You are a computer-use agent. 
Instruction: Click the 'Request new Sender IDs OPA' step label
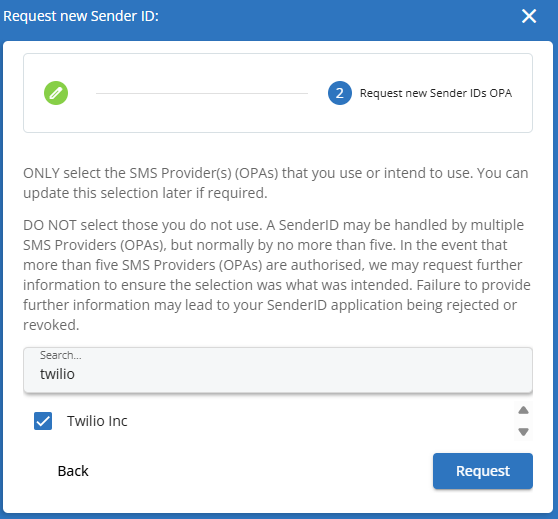(436, 93)
